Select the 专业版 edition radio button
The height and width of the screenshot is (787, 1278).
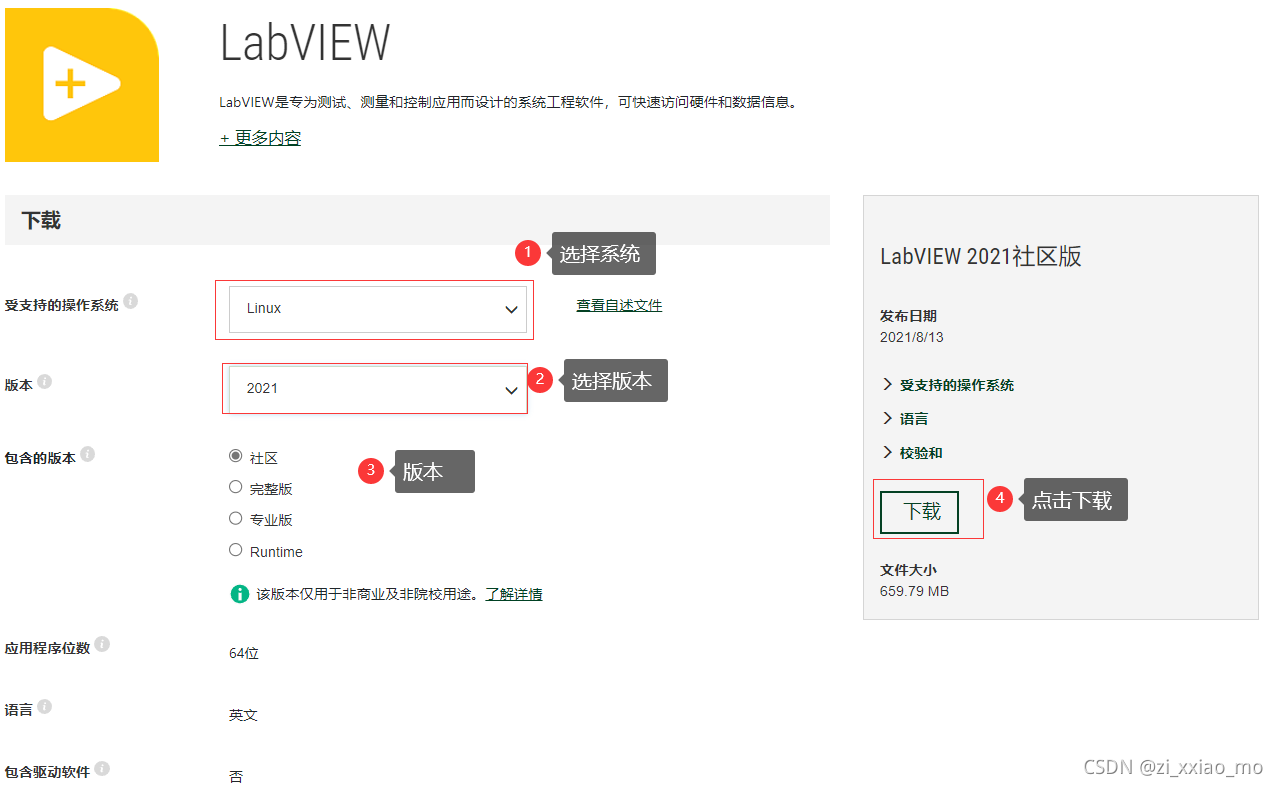(x=236, y=518)
